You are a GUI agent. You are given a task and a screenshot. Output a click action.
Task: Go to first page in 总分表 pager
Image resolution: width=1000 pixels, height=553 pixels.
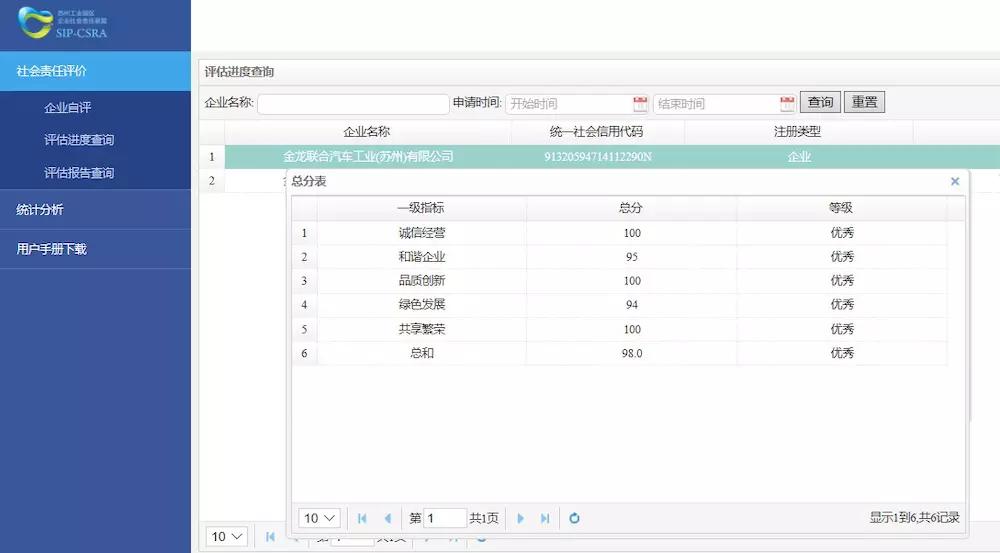(x=362, y=518)
